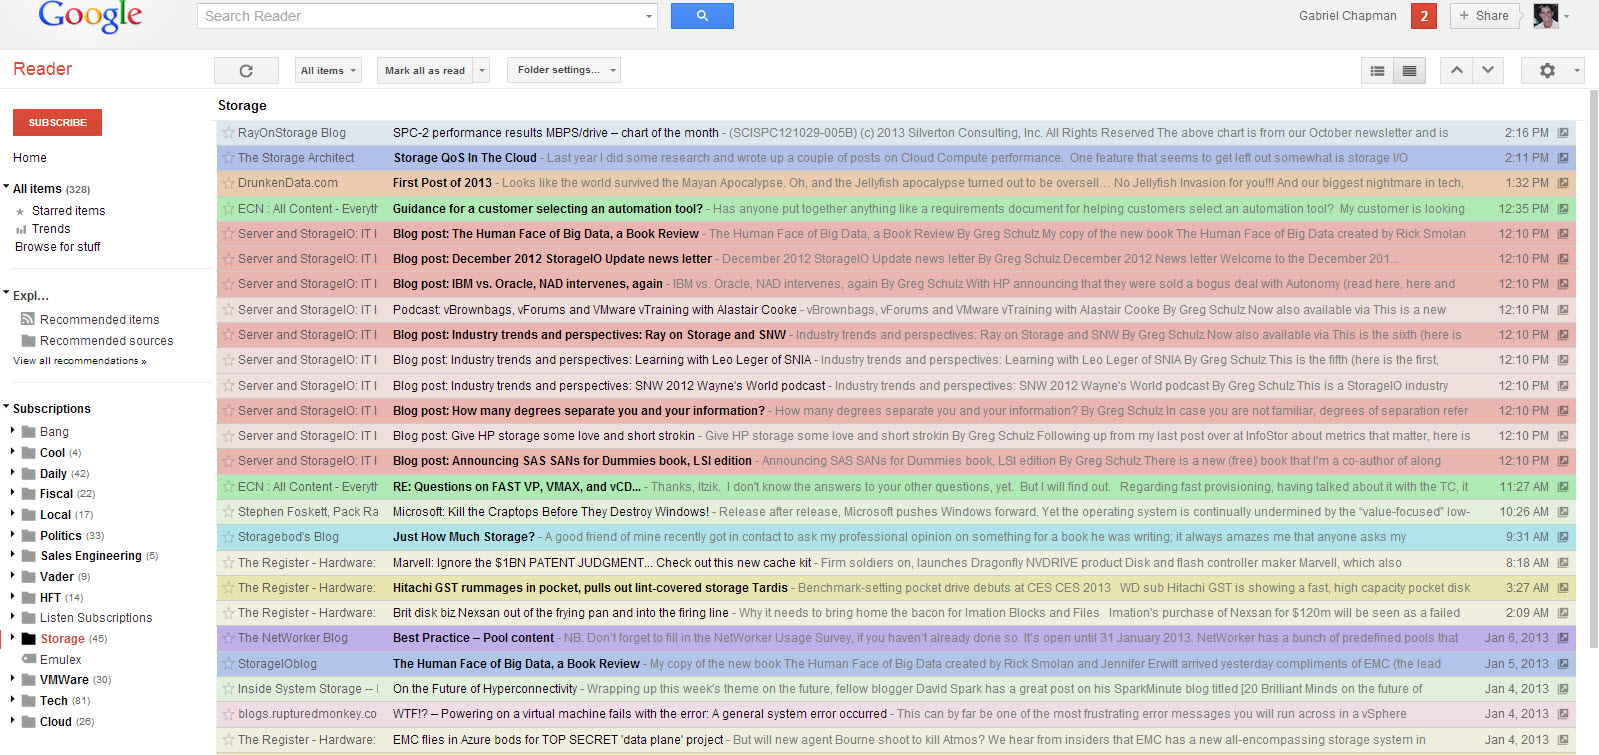Open The NetWorker Blog post original icon
The image size is (1599, 755).
point(1563,638)
